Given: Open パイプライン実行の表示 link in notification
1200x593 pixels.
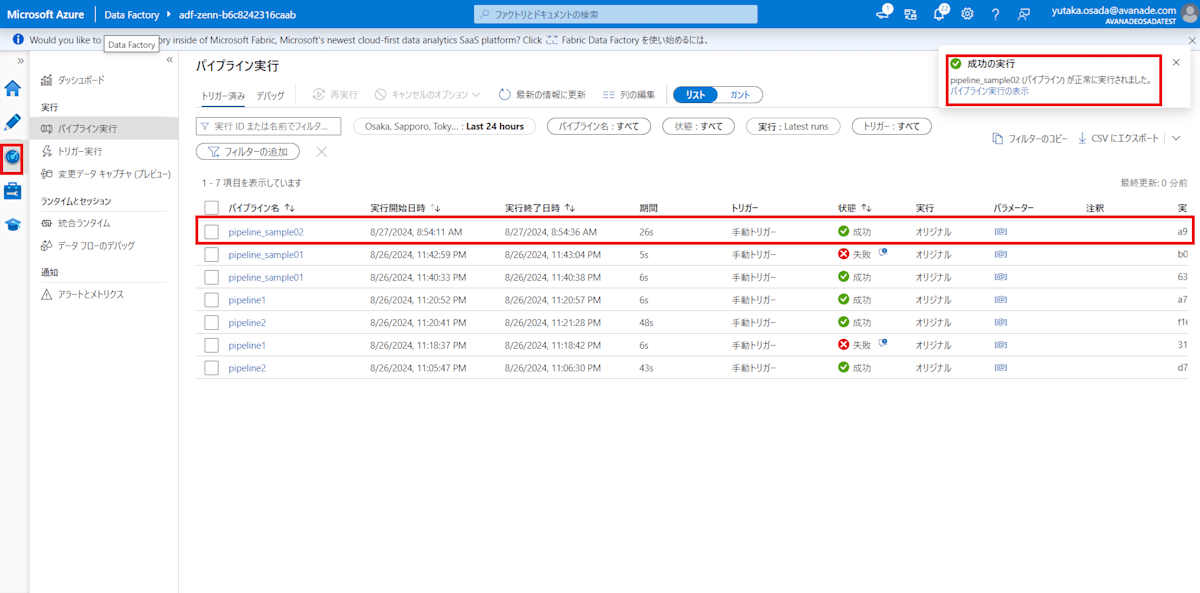Looking at the screenshot, I should tap(989, 91).
